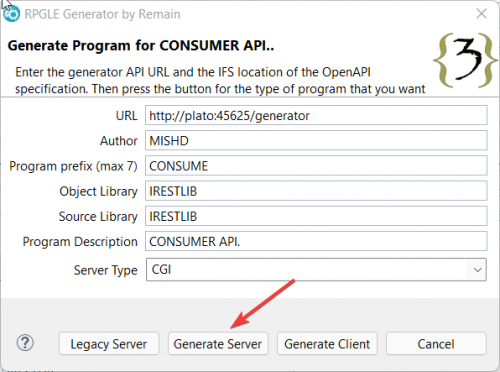This screenshot has width=500, height=372.
Task: Click the OpenAPI {3} logo image
Action: pos(466,60)
